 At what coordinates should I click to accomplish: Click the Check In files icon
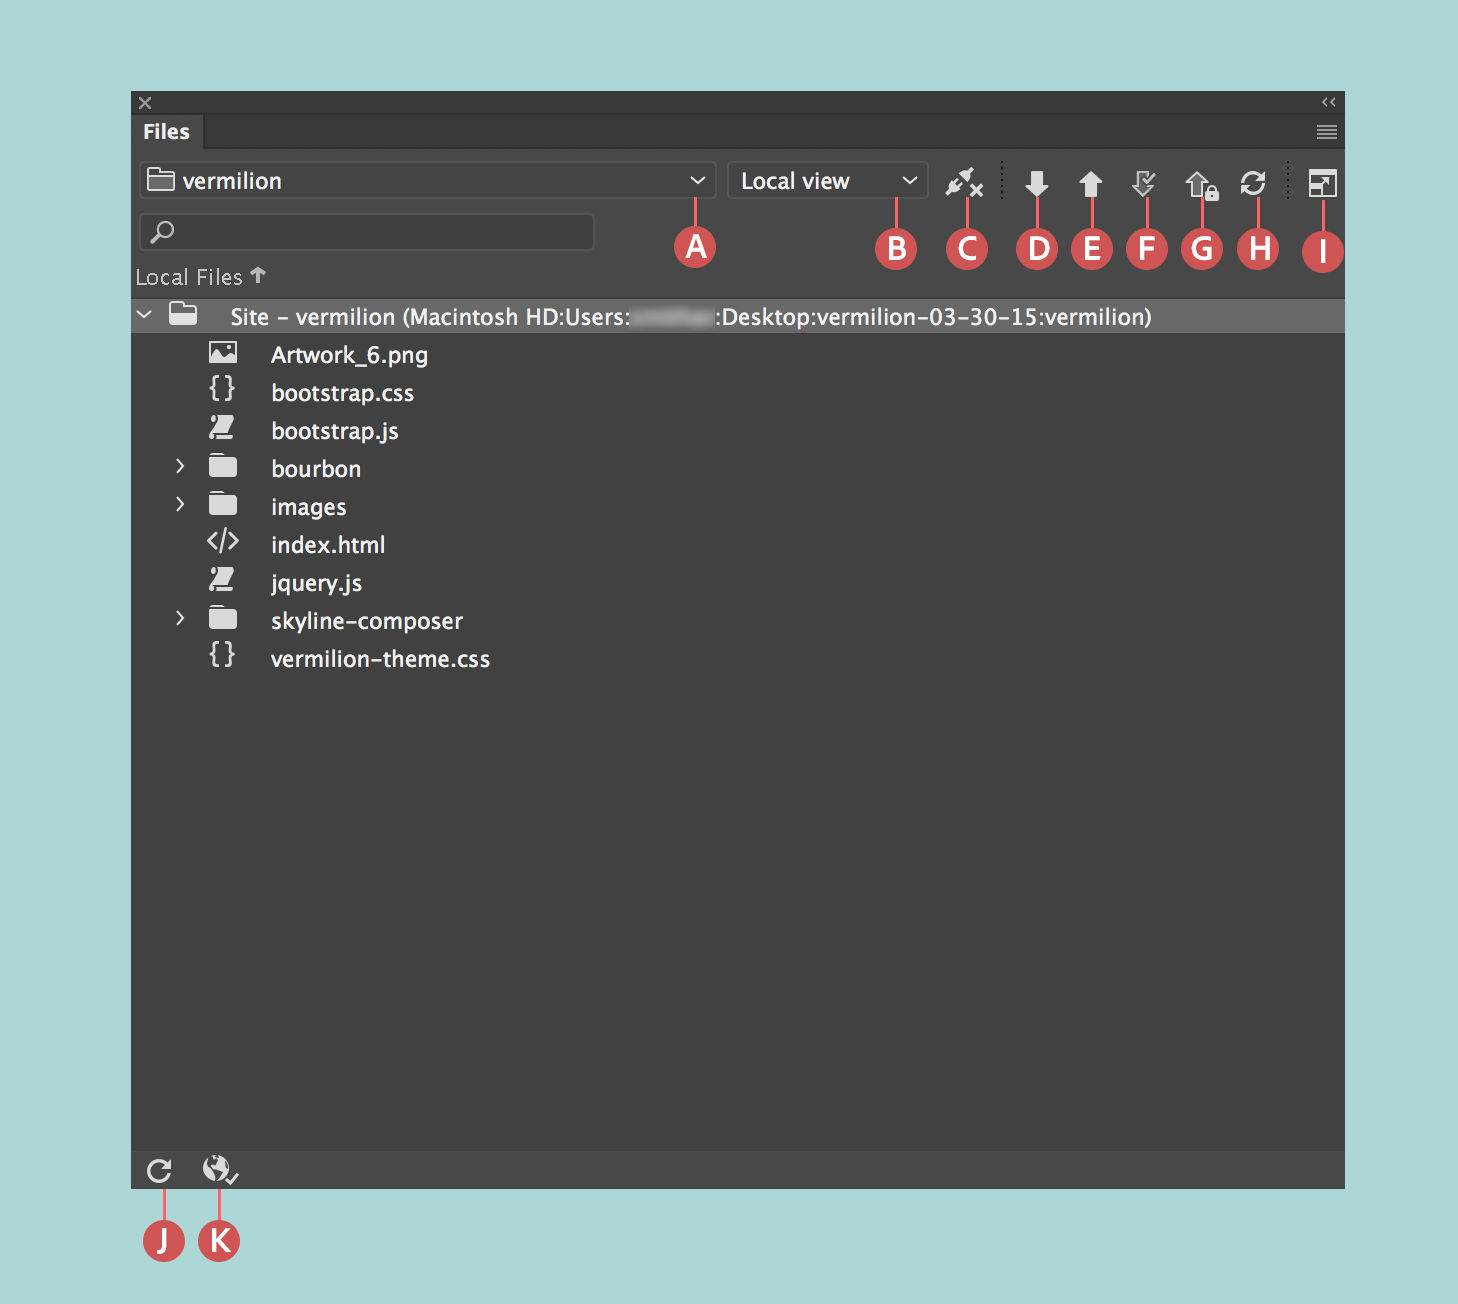coord(1201,183)
